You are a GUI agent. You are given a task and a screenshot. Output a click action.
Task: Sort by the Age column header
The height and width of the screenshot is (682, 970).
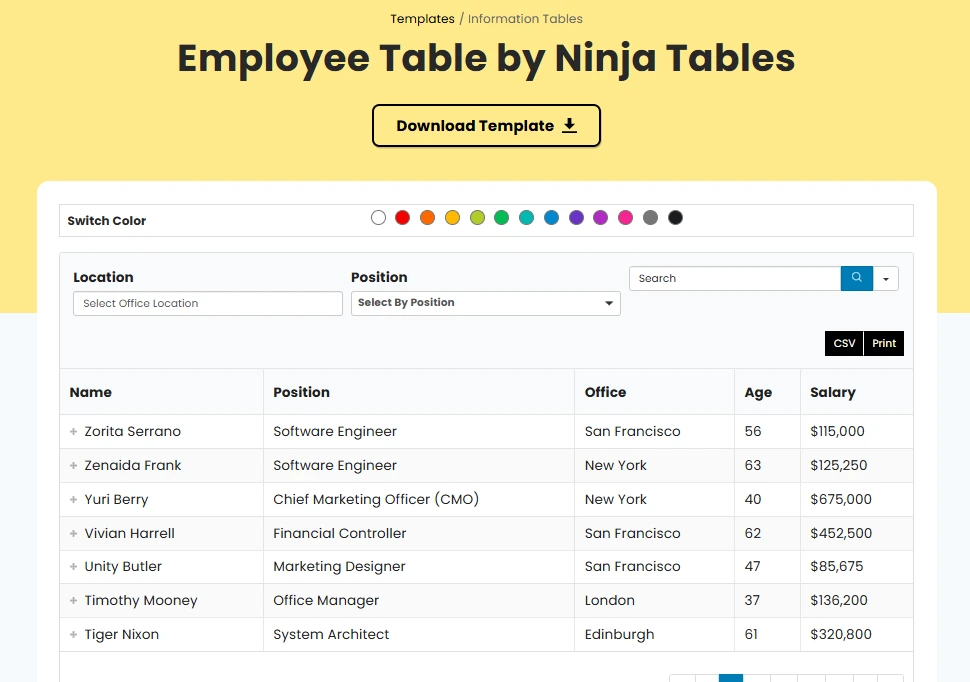click(768, 392)
